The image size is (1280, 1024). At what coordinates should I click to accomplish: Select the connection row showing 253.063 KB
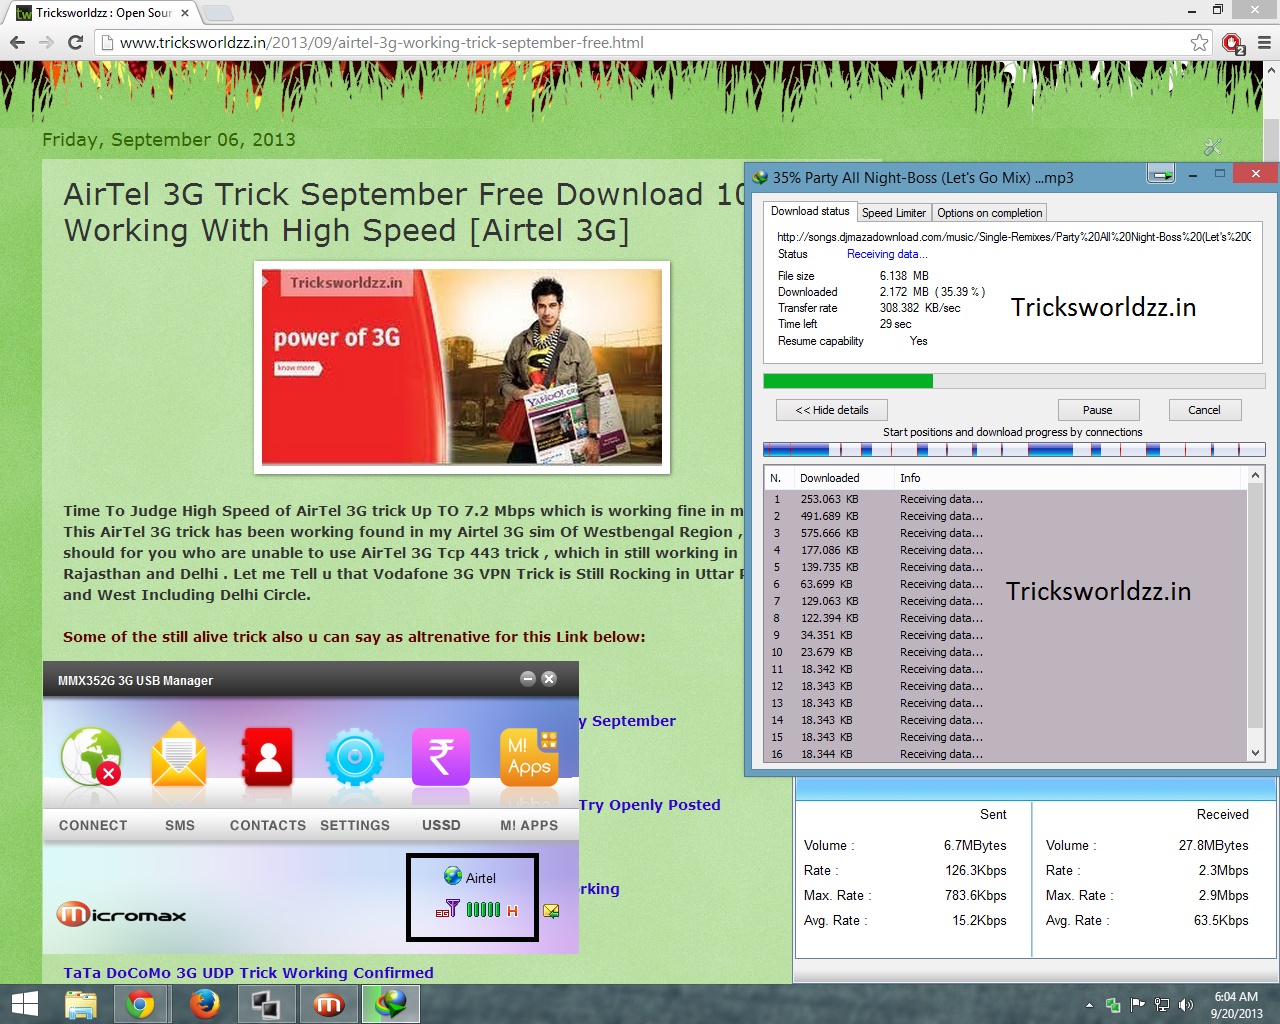tap(1006, 499)
